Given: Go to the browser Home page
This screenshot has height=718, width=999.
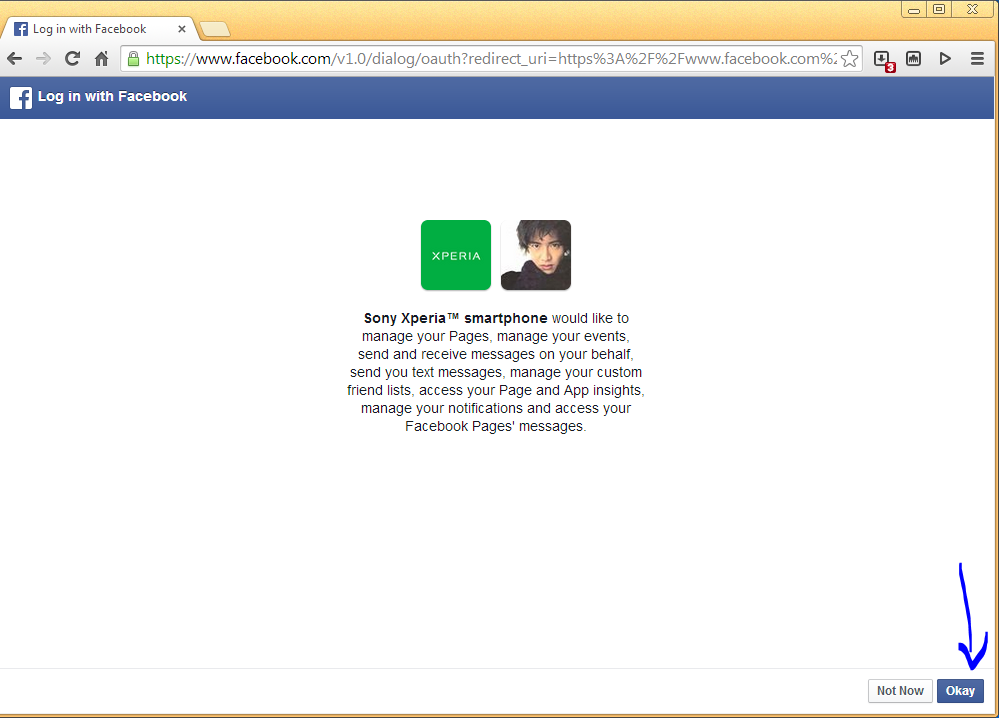Looking at the screenshot, I should click(x=101, y=59).
